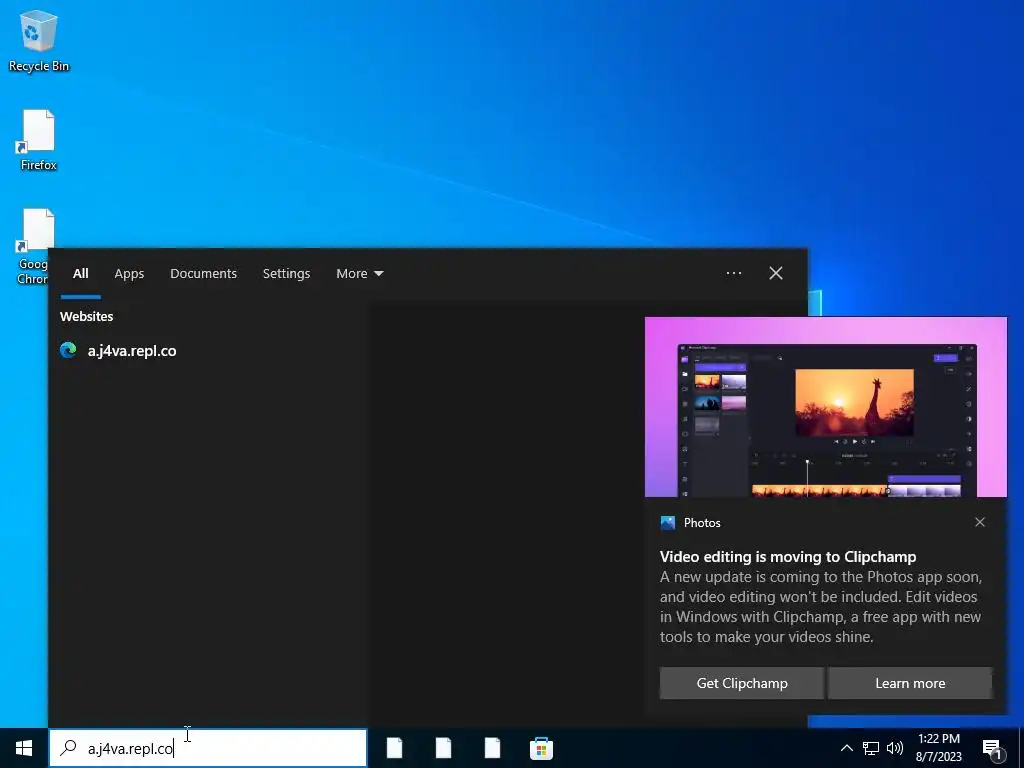Select the All search tab
The width and height of the screenshot is (1024, 768).
pos(80,274)
